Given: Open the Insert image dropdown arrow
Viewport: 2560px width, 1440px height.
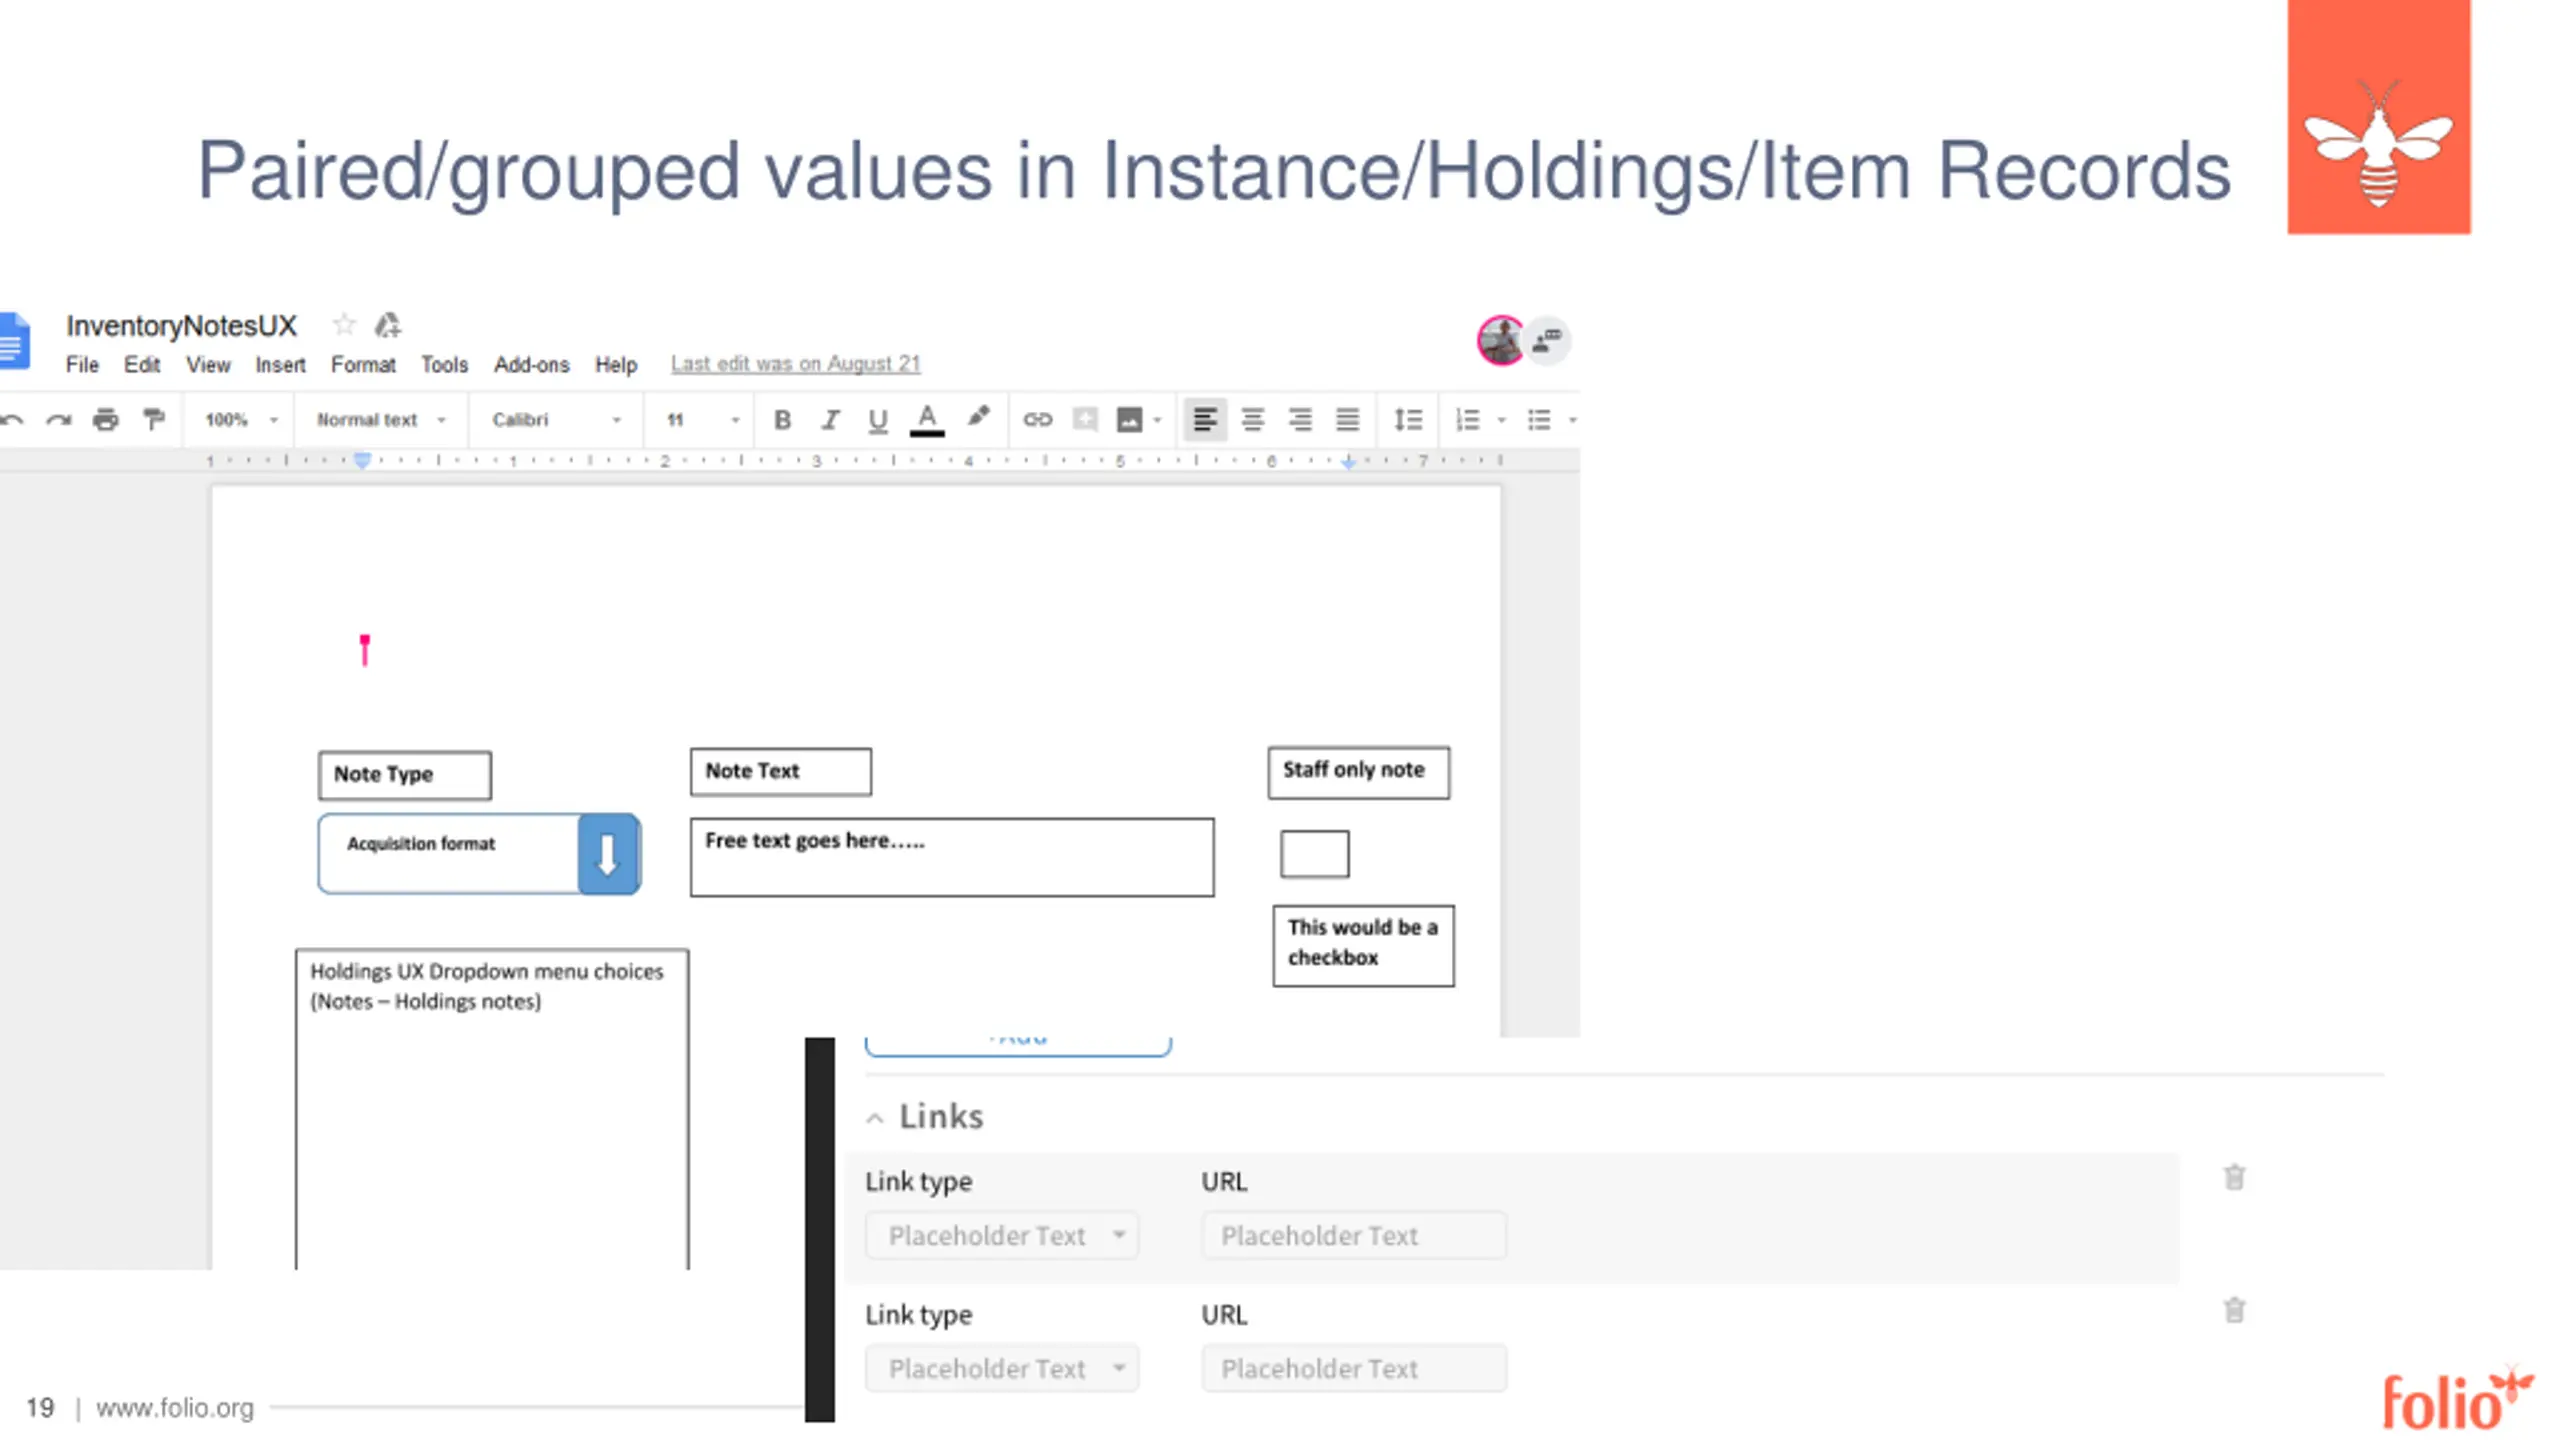Looking at the screenshot, I should [1158, 420].
